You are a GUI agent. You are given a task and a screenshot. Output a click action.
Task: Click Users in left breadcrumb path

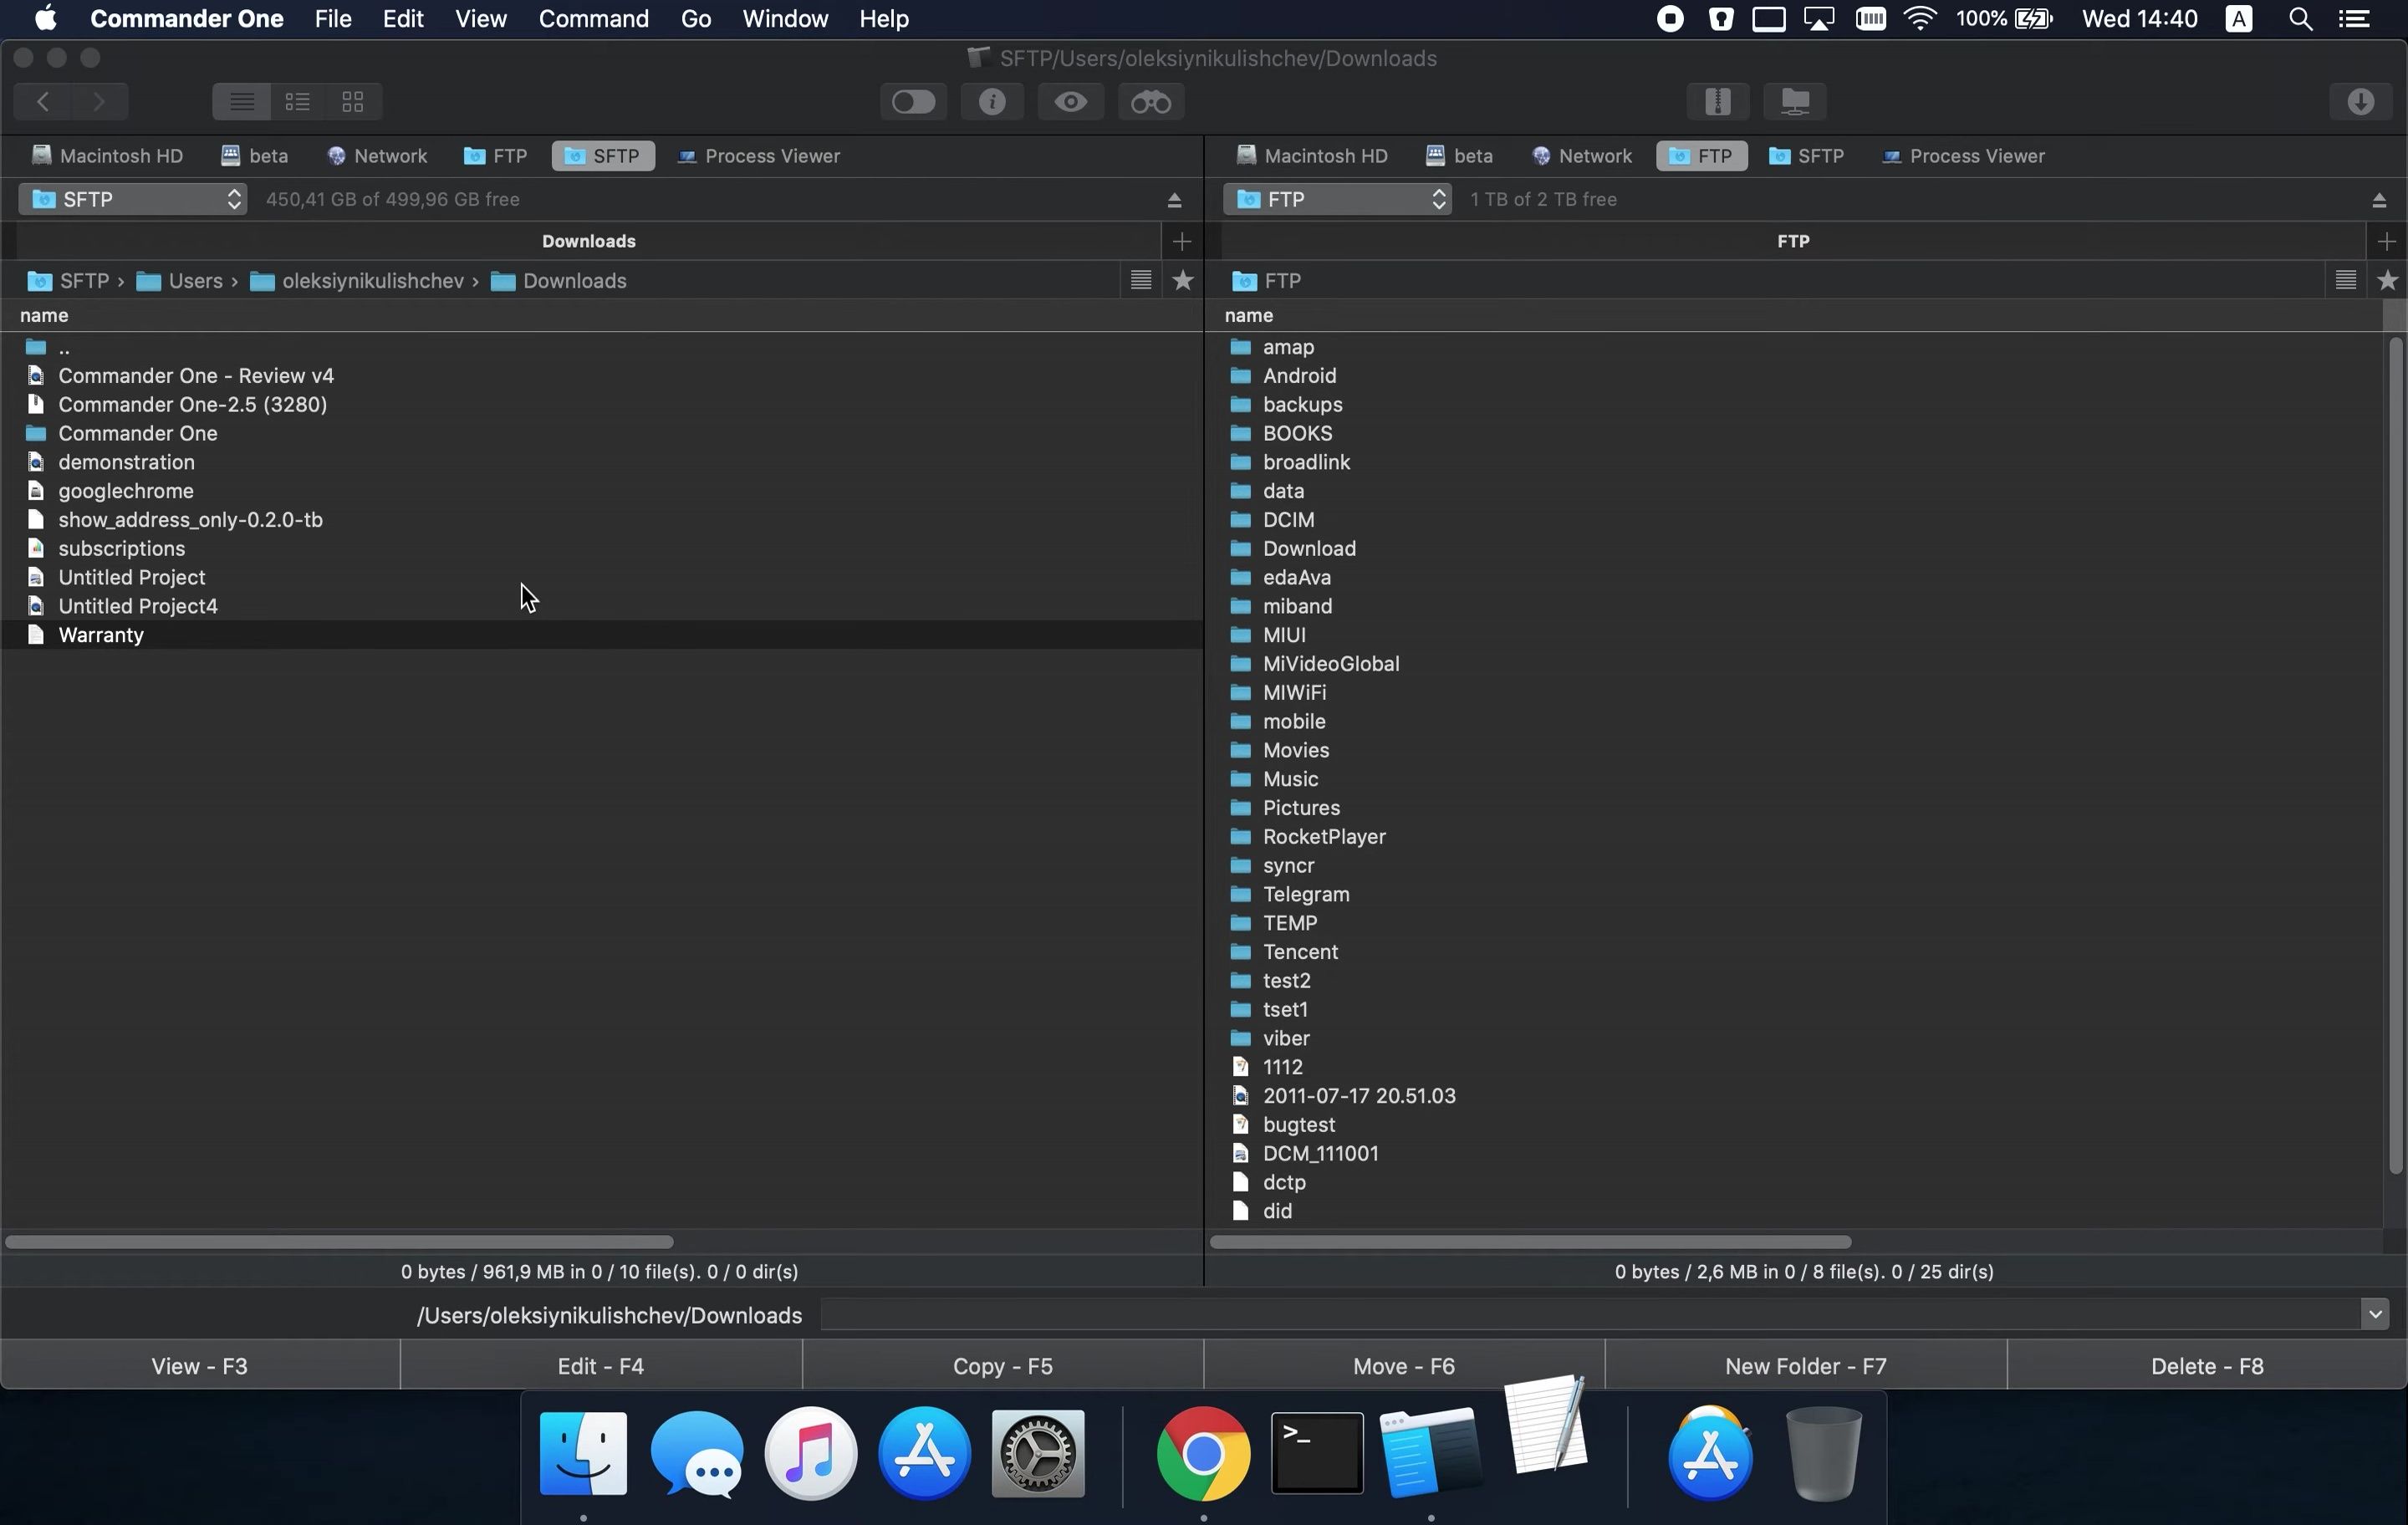[180, 281]
